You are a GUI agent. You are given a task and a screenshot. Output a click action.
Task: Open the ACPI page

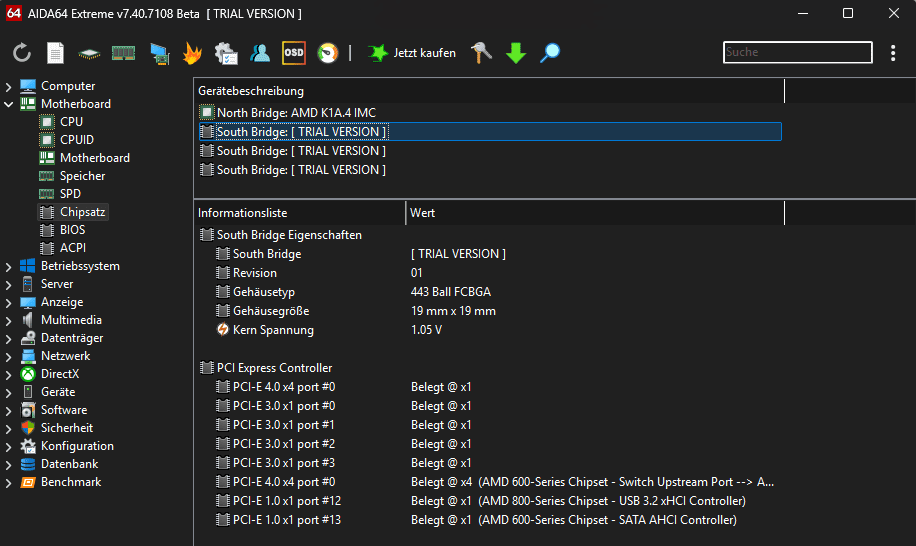pyautogui.click(x=72, y=248)
